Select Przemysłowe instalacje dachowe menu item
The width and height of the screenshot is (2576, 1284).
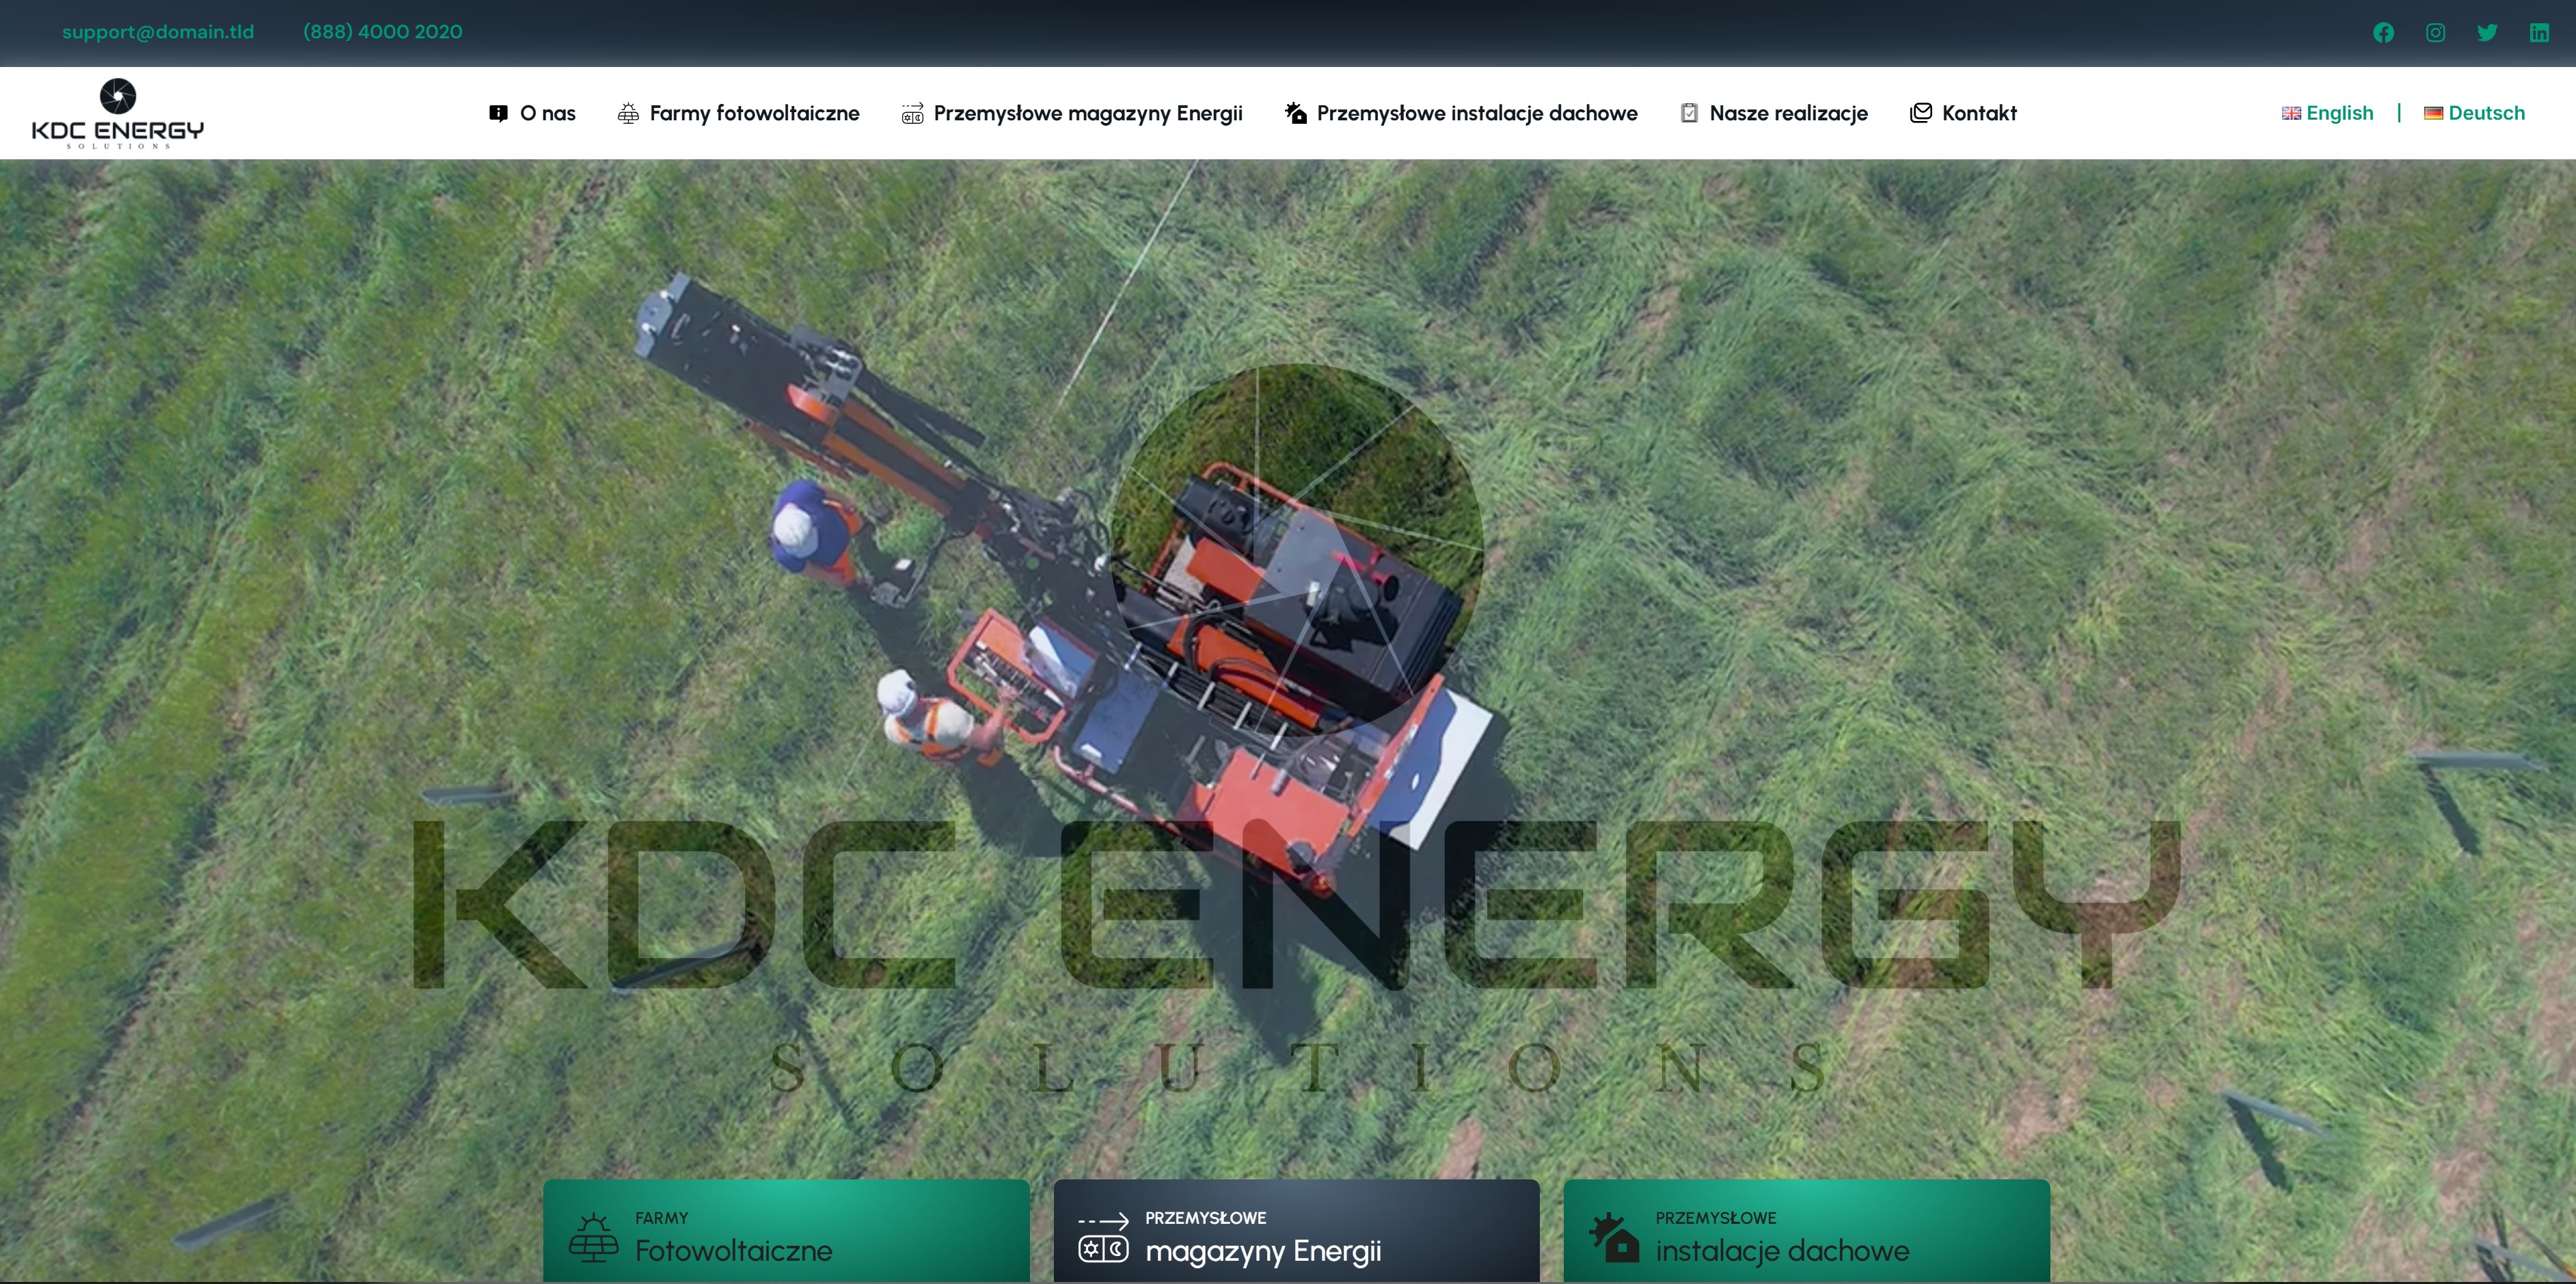(x=1476, y=113)
